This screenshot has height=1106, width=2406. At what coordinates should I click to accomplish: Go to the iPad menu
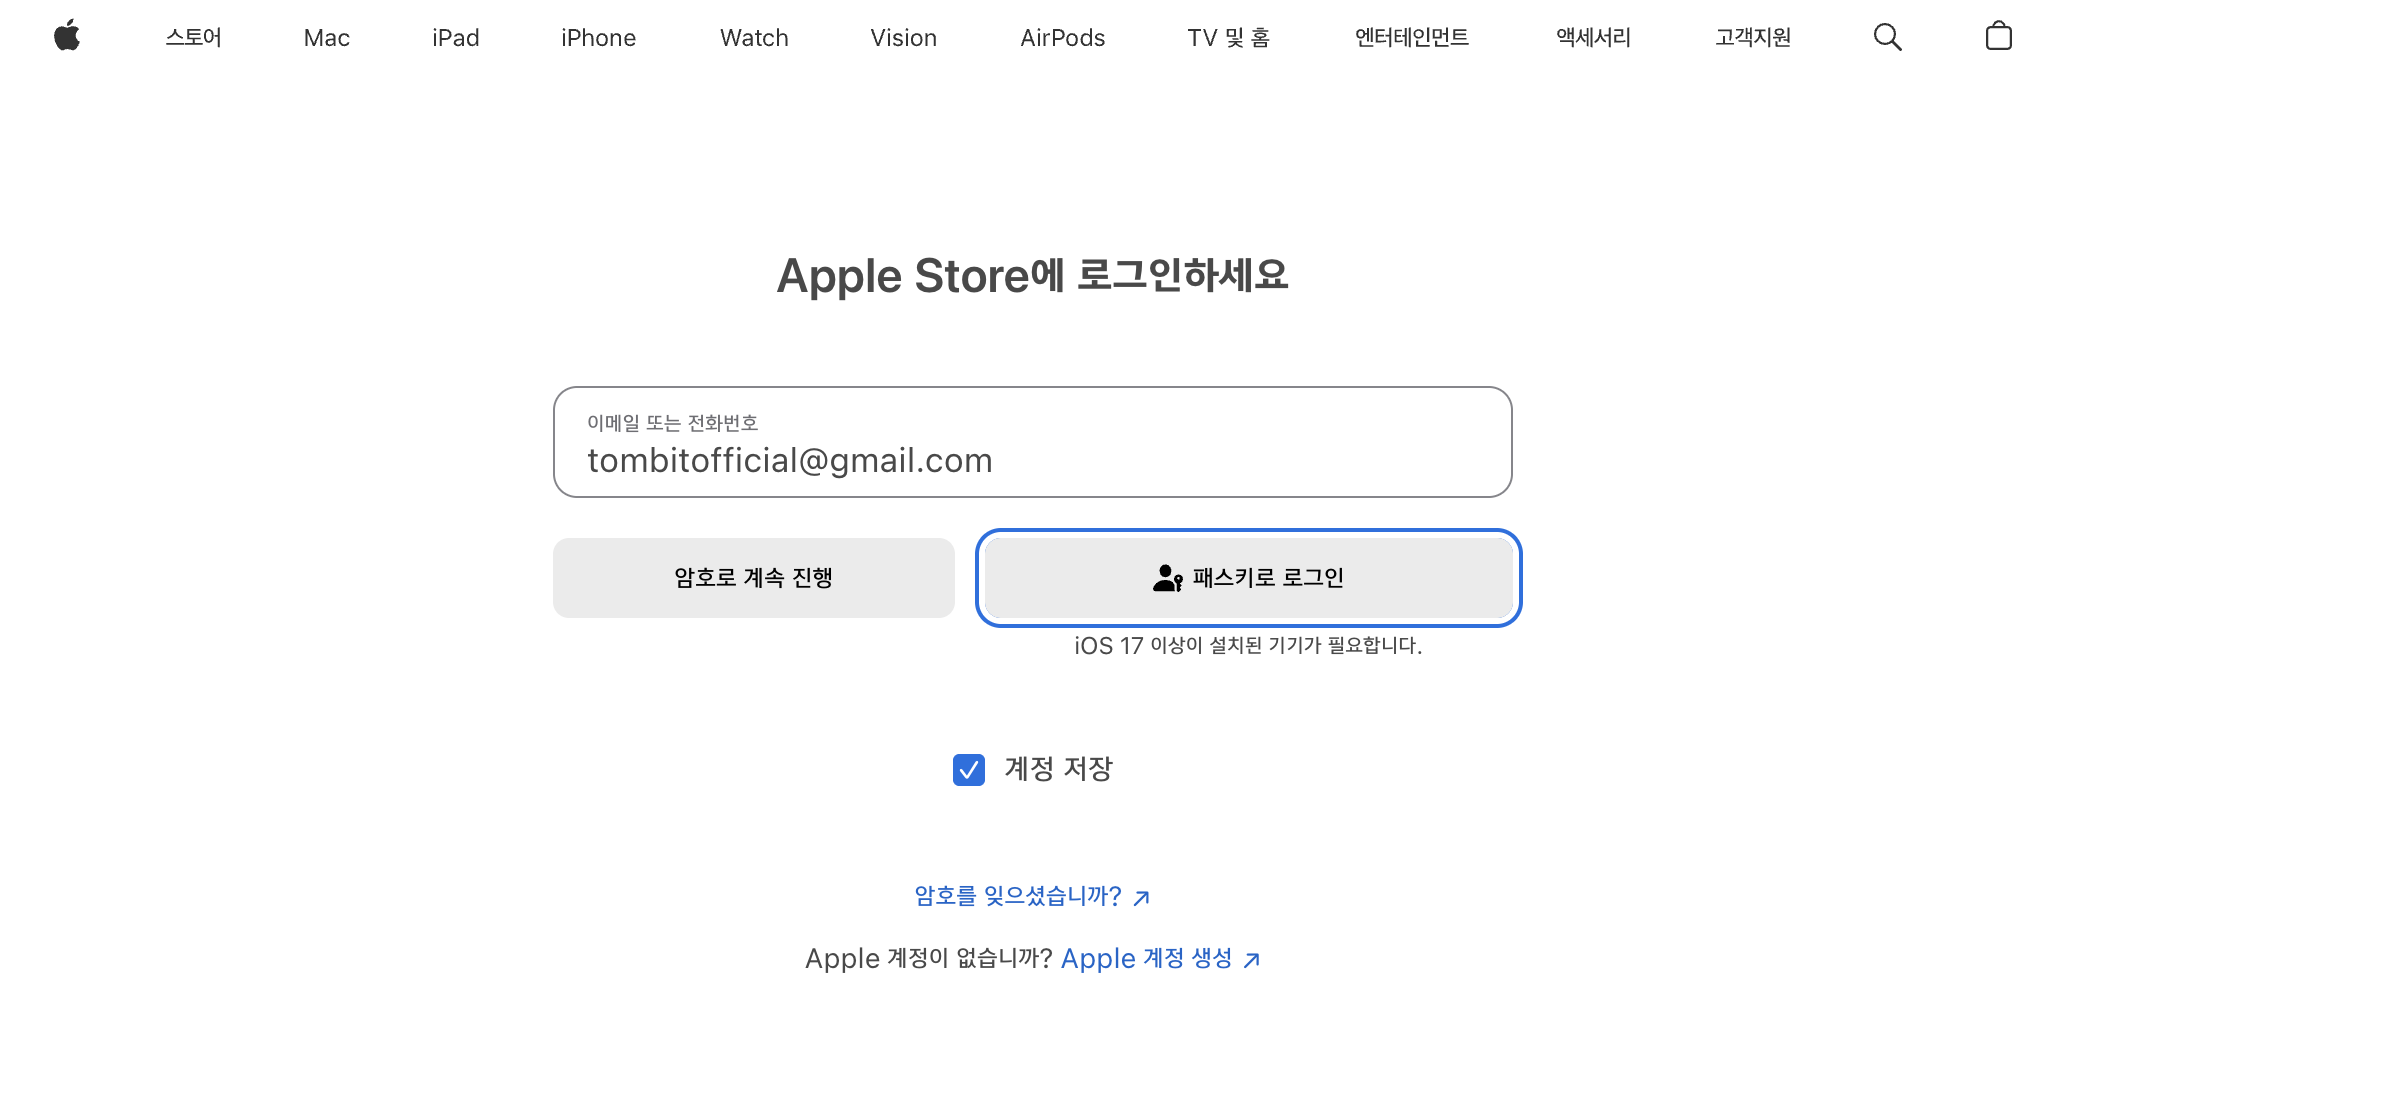click(455, 38)
